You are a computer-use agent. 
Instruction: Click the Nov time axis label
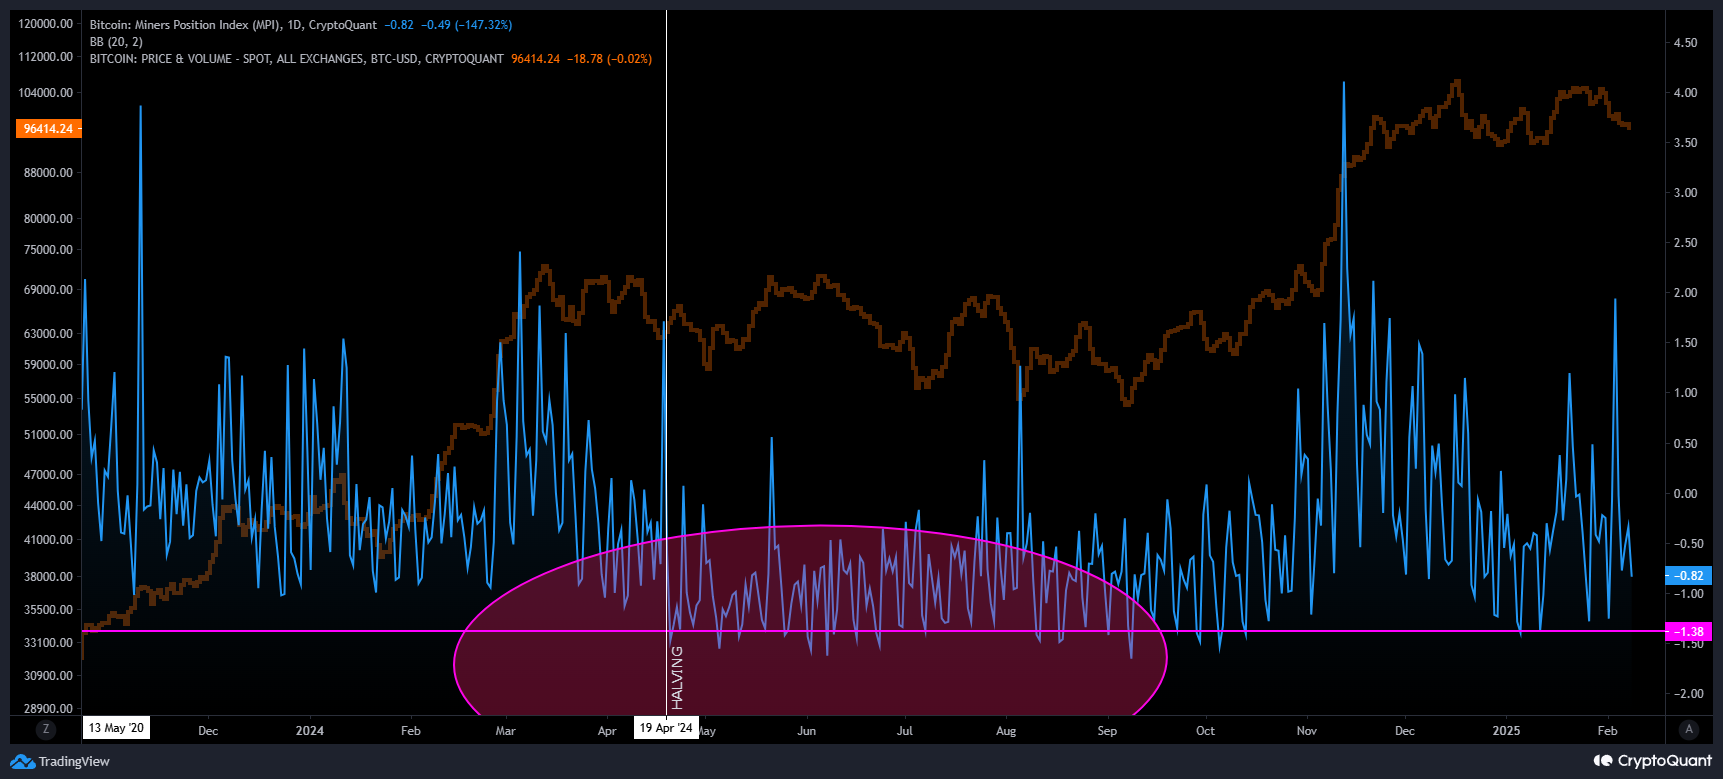(1307, 731)
